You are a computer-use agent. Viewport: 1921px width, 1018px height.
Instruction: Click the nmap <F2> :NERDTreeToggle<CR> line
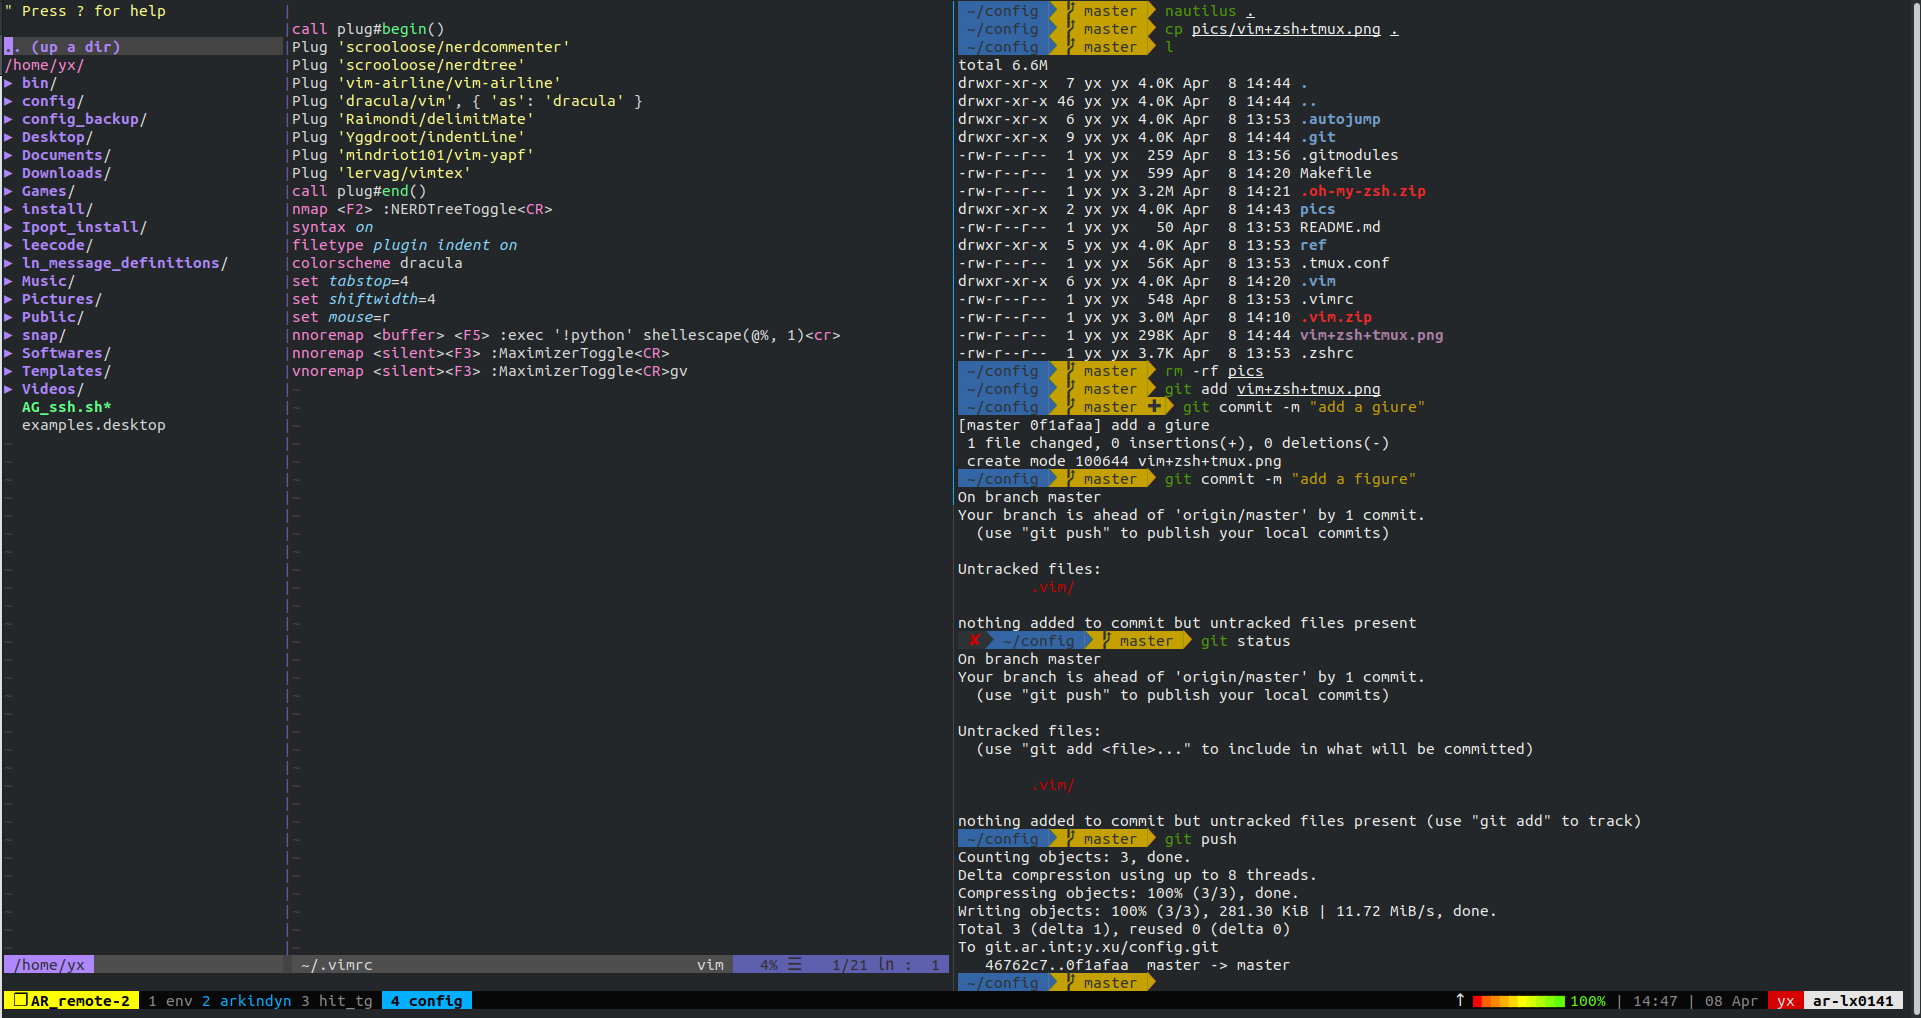pos(422,209)
